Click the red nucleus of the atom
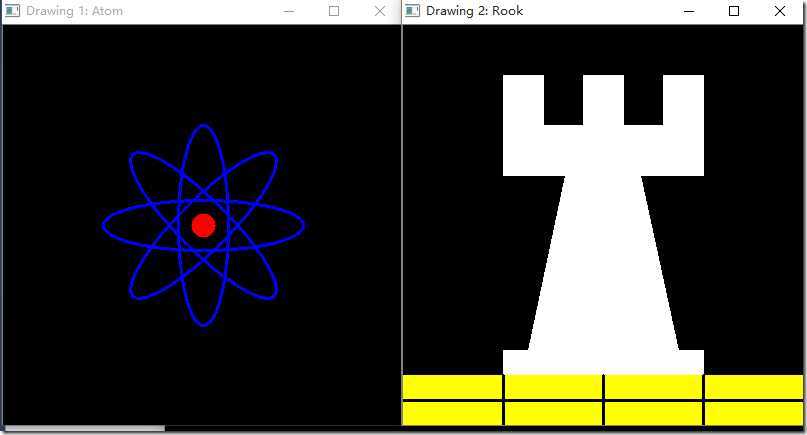 tap(203, 225)
